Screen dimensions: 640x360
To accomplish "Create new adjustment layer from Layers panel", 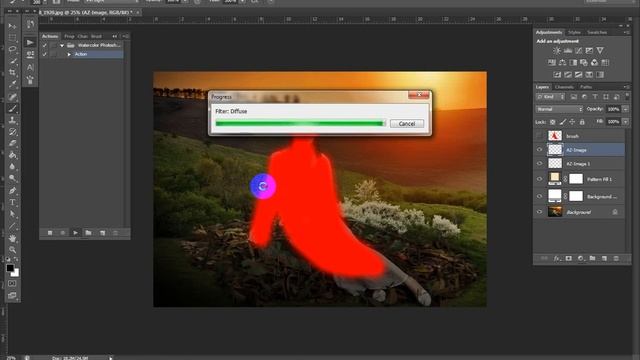I will click(580, 258).
